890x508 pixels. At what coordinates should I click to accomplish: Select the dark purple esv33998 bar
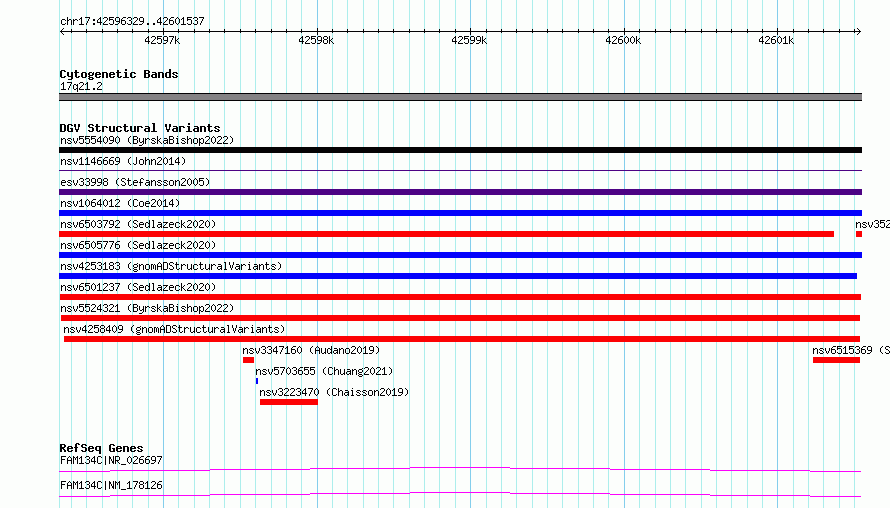(x=460, y=192)
